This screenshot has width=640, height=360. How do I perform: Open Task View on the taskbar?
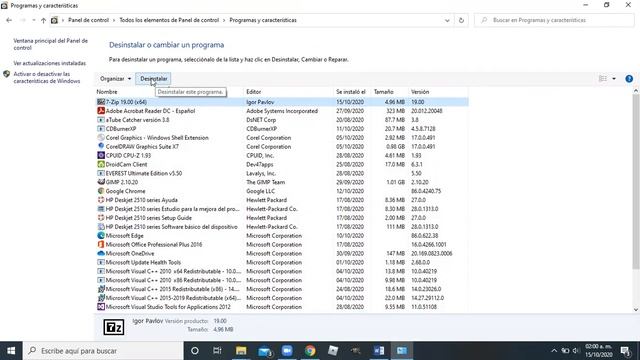217,351
